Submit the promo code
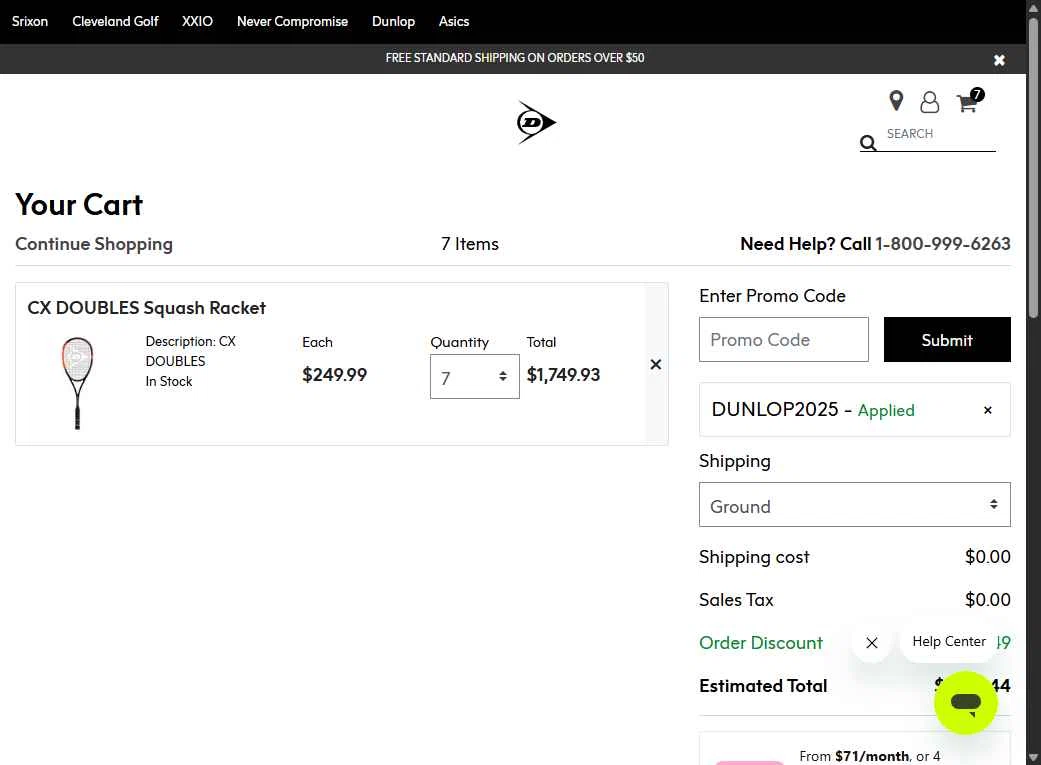The height and width of the screenshot is (765, 1041). tap(947, 339)
